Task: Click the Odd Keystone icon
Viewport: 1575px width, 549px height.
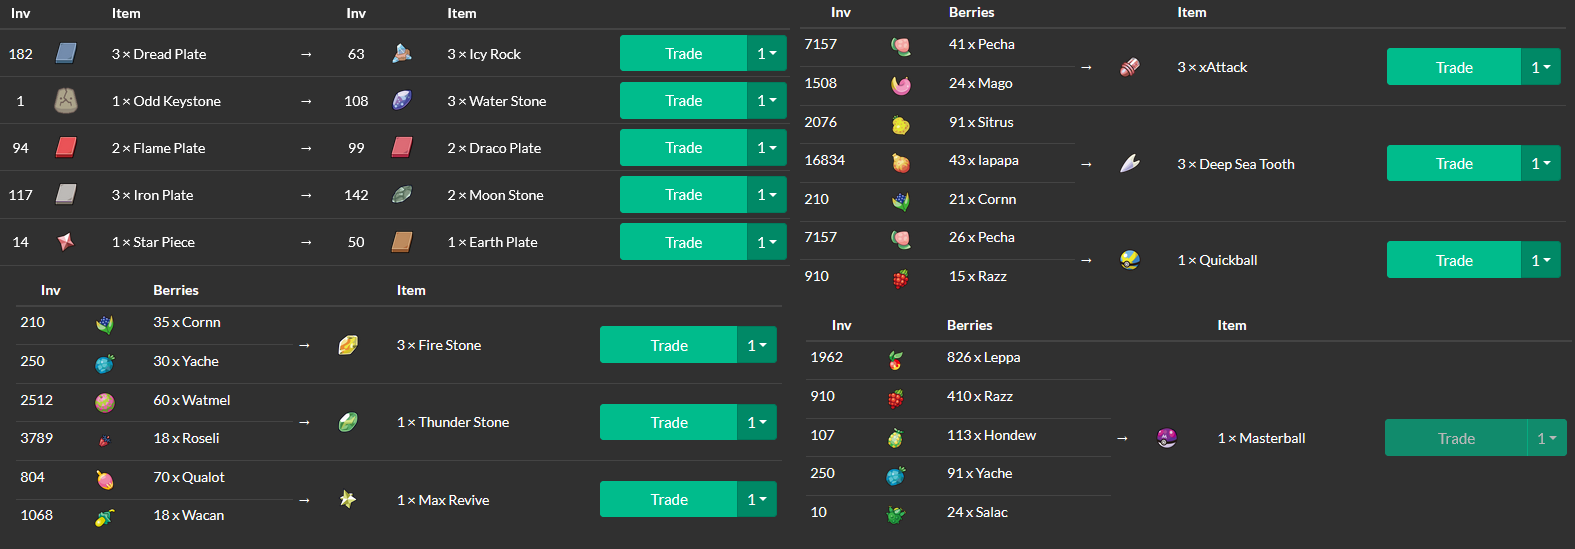Action: [x=66, y=100]
